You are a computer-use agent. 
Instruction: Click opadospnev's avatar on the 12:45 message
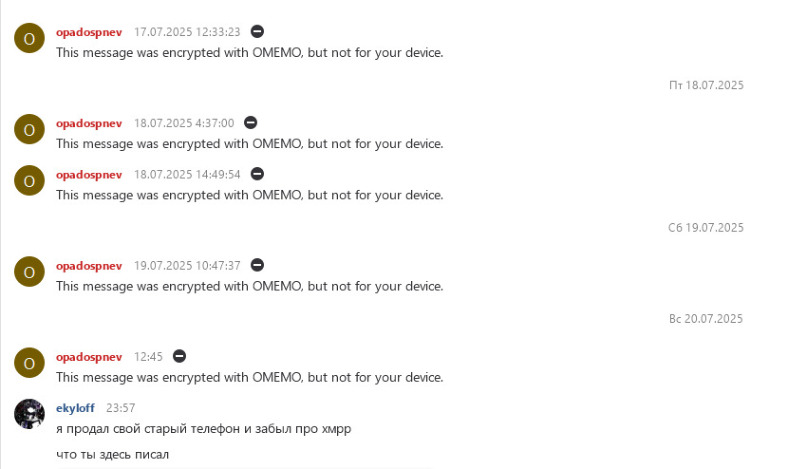29,363
